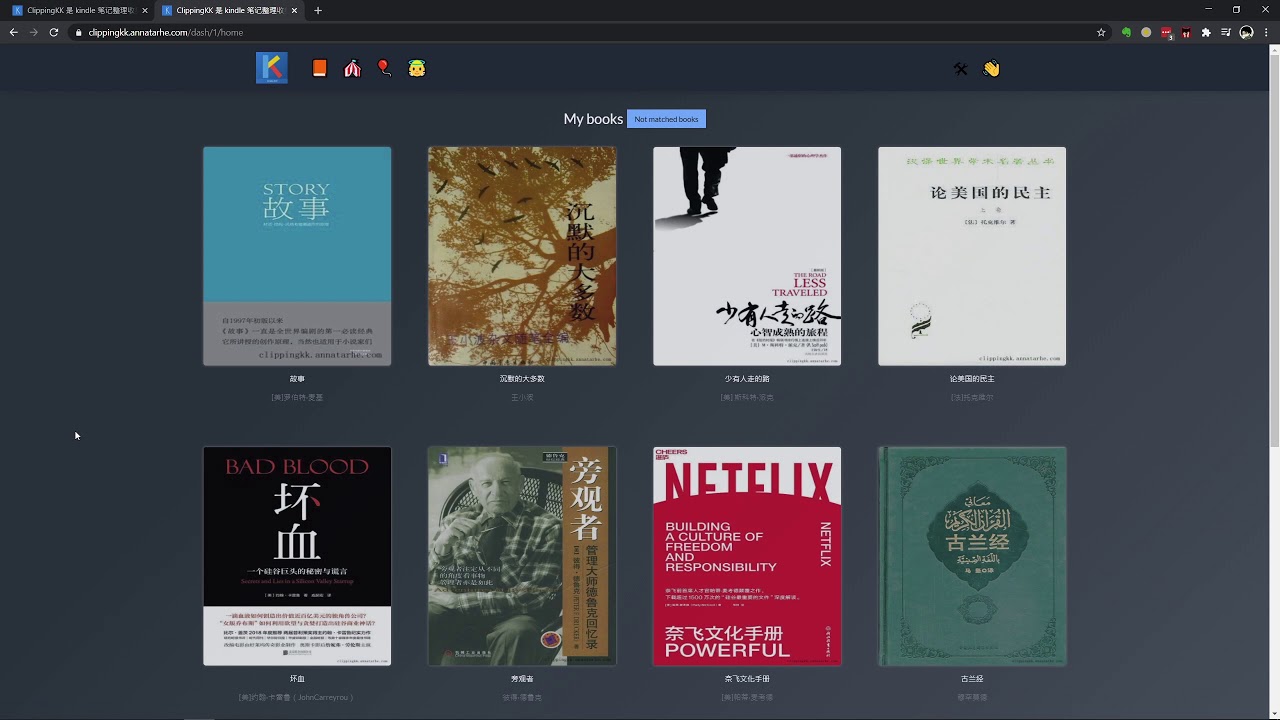1280x720 pixels.
Task: Click the Not matched books button
Action: tap(666, 119)
